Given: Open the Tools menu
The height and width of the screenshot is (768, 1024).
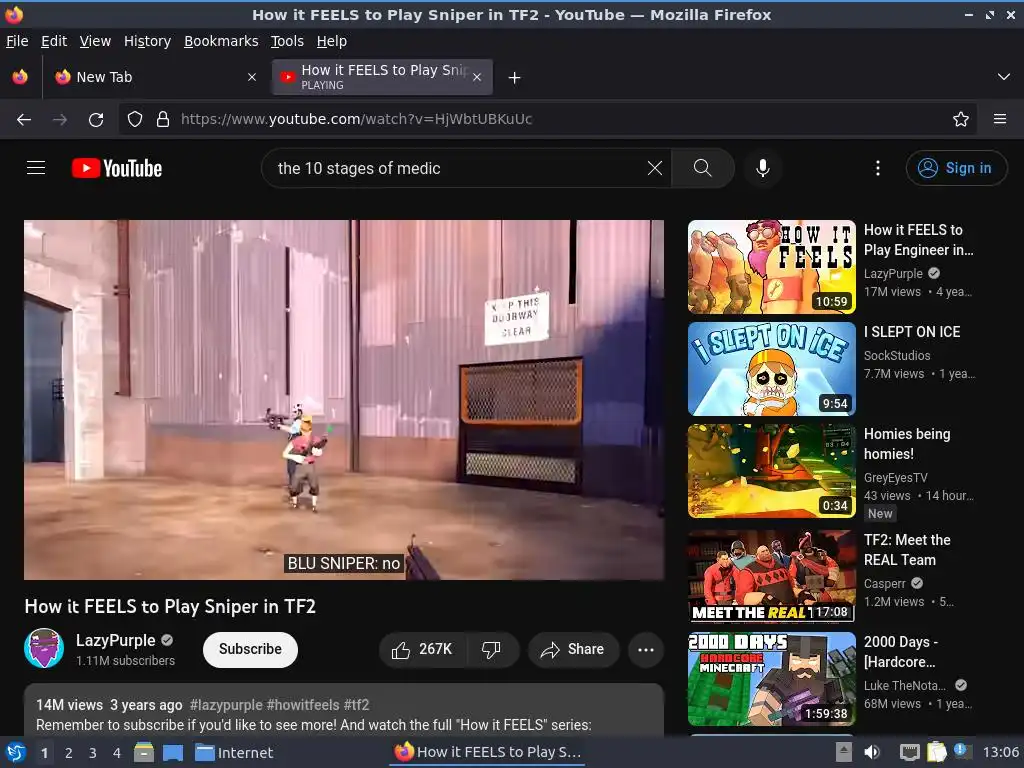Looking at the screenshot, I should pos(287,41).
